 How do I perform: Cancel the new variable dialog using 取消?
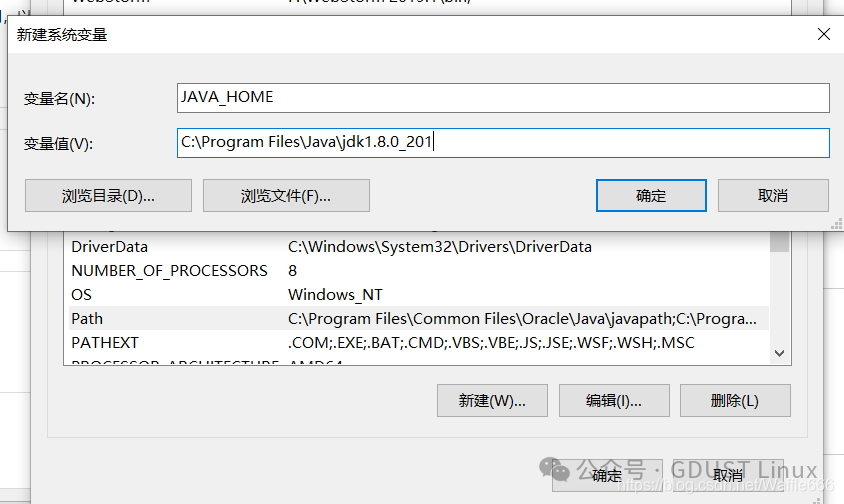coord(772,196)
